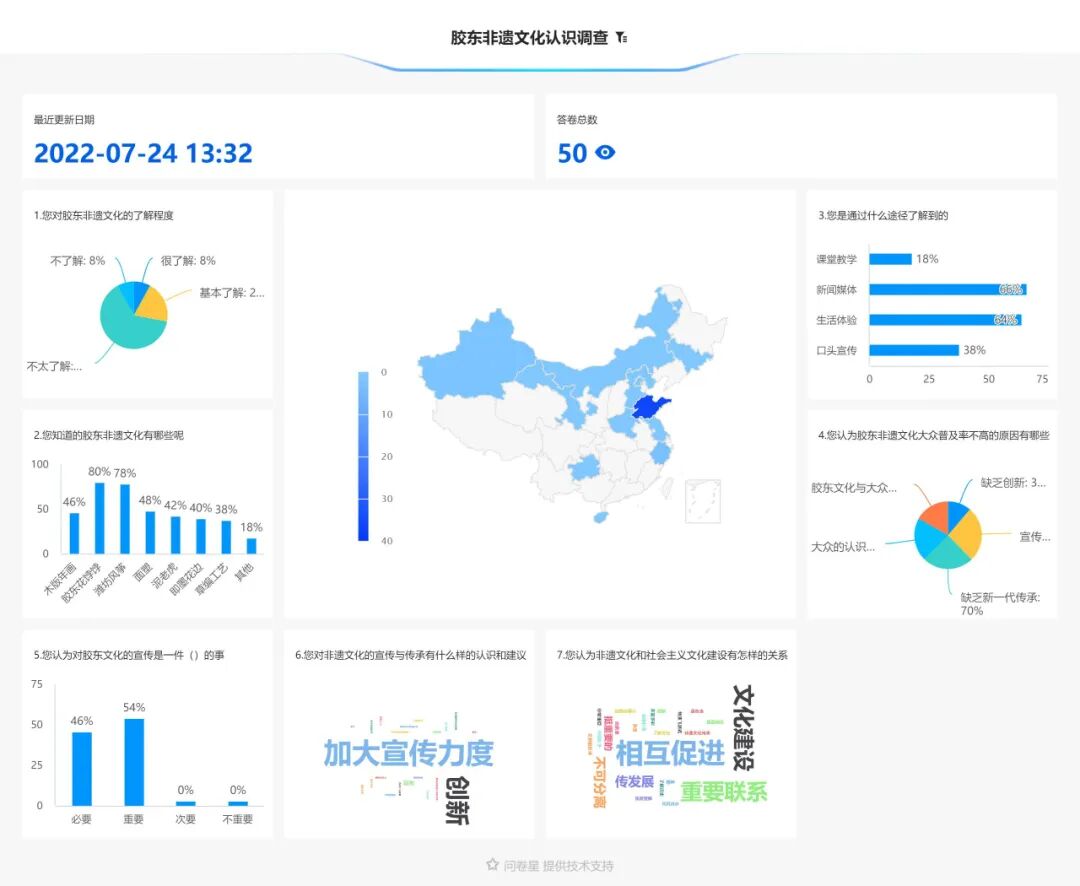Select the 最近更新日期 statistics card
The height and width of the screenshot is (886, 1080).
278,137
